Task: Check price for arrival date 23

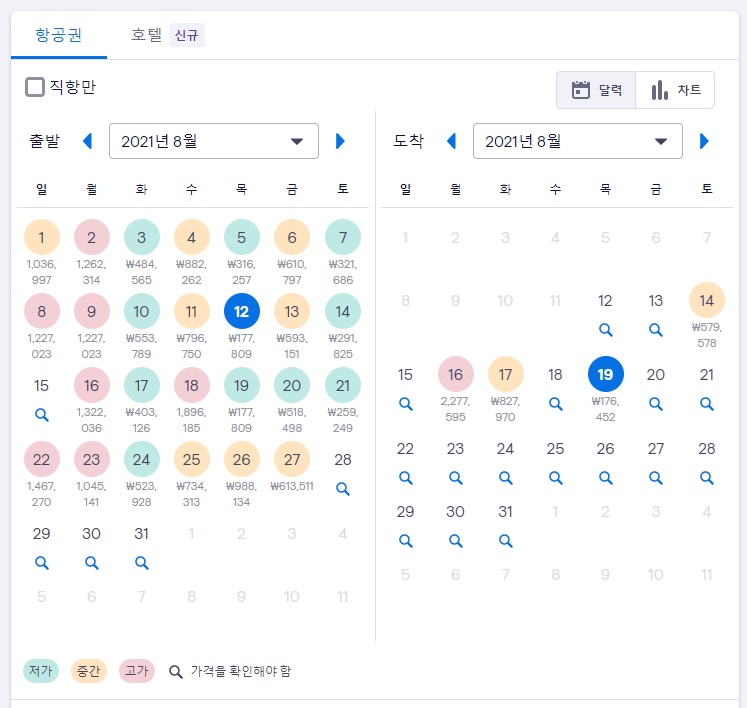Action: [455, 478]
